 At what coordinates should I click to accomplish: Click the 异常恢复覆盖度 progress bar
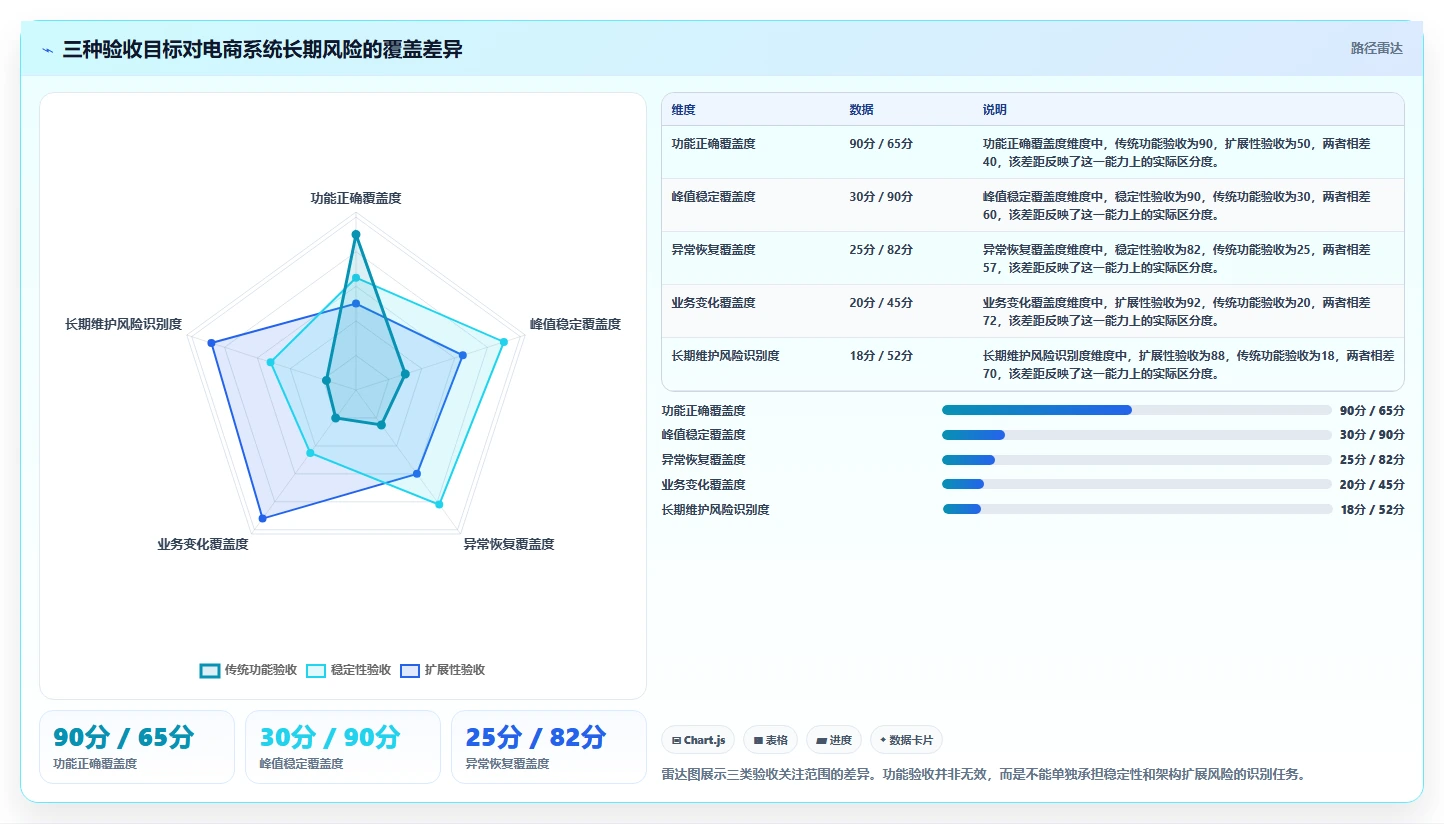click(1137, 460)
